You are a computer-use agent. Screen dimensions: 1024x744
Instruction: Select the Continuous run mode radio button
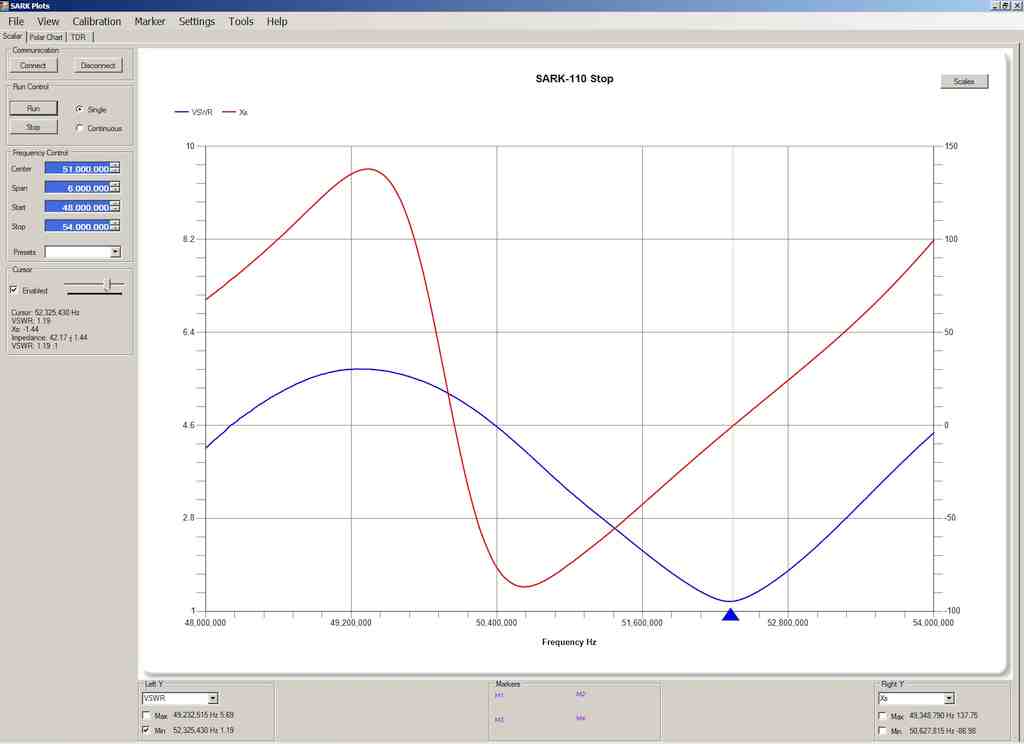click(80, 128)
